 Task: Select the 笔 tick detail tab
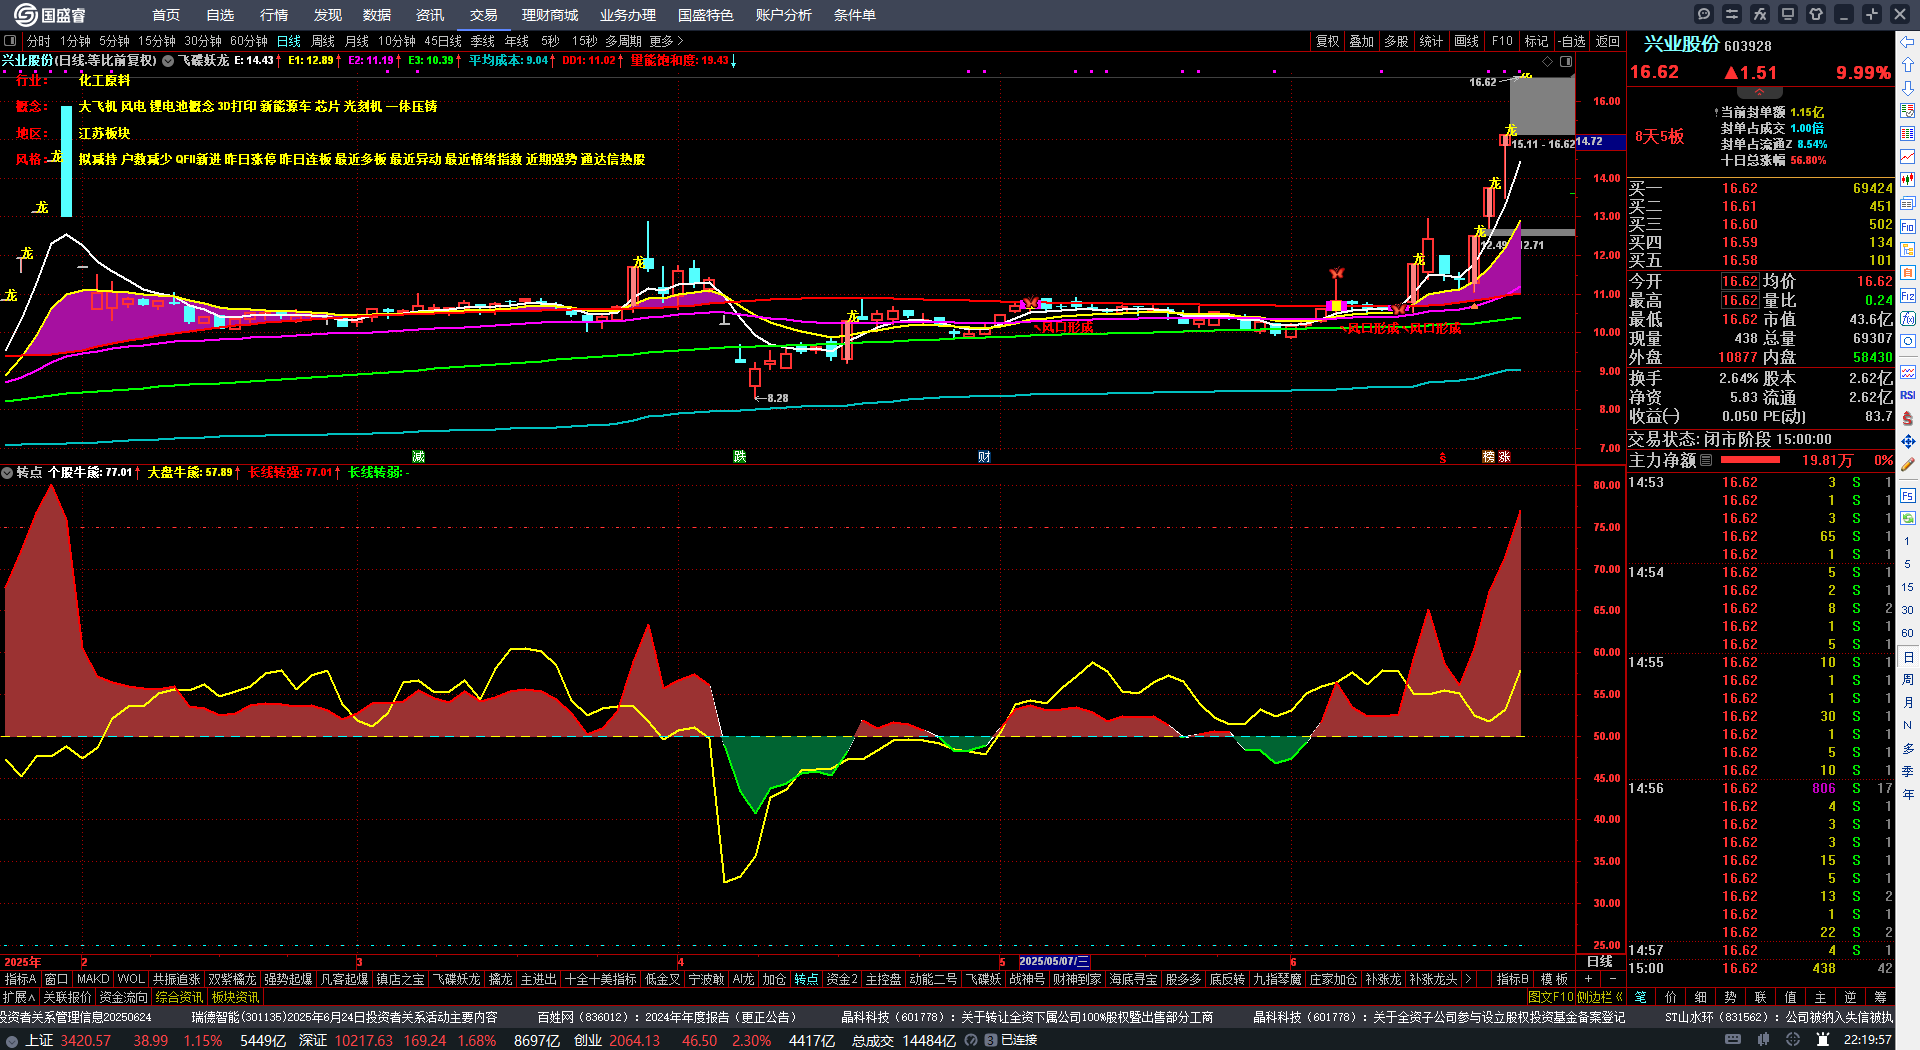1640,997
